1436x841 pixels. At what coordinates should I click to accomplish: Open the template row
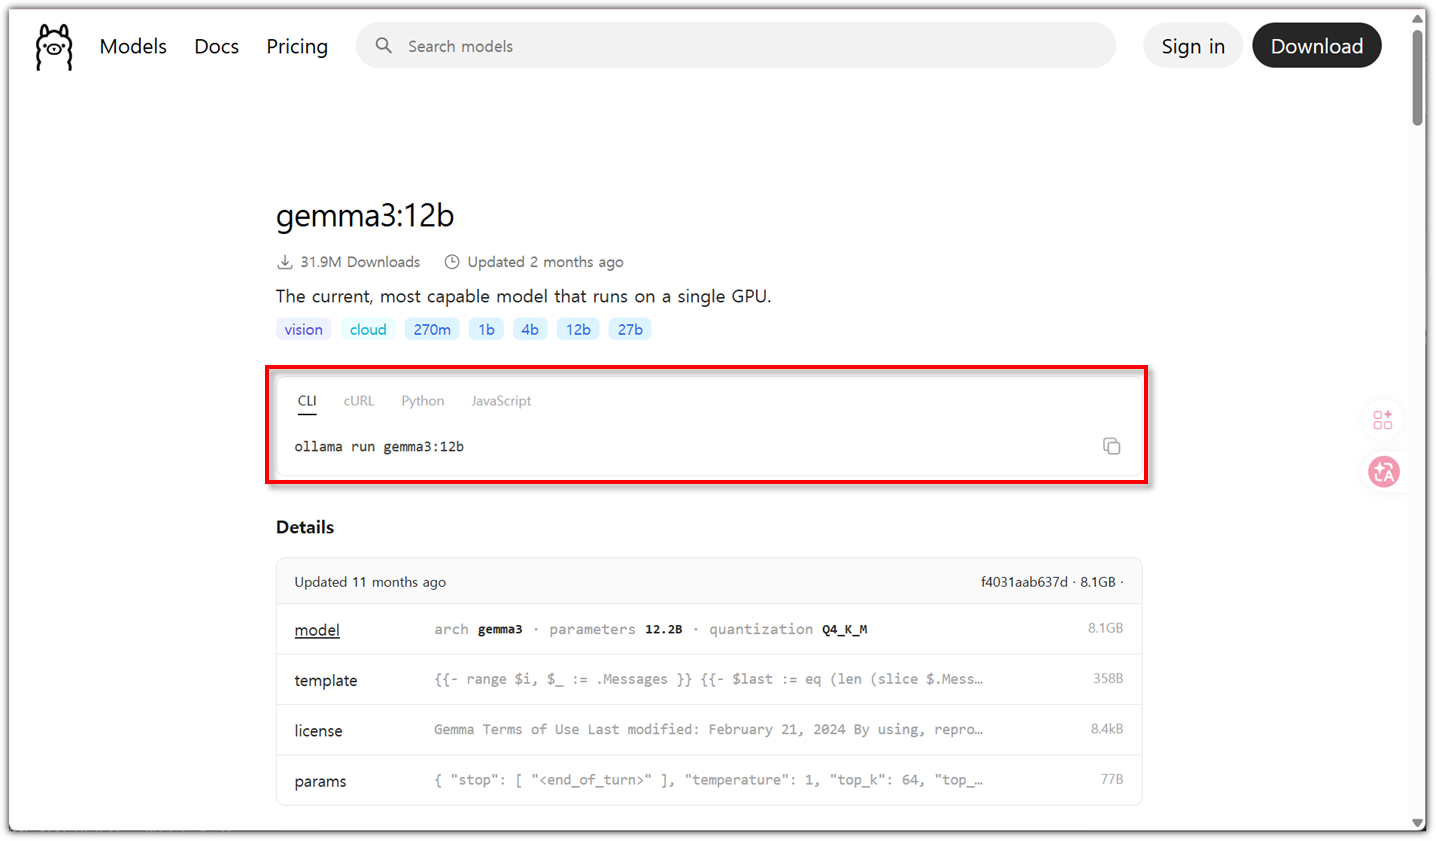pyautogui.click(x=709, y=680)
